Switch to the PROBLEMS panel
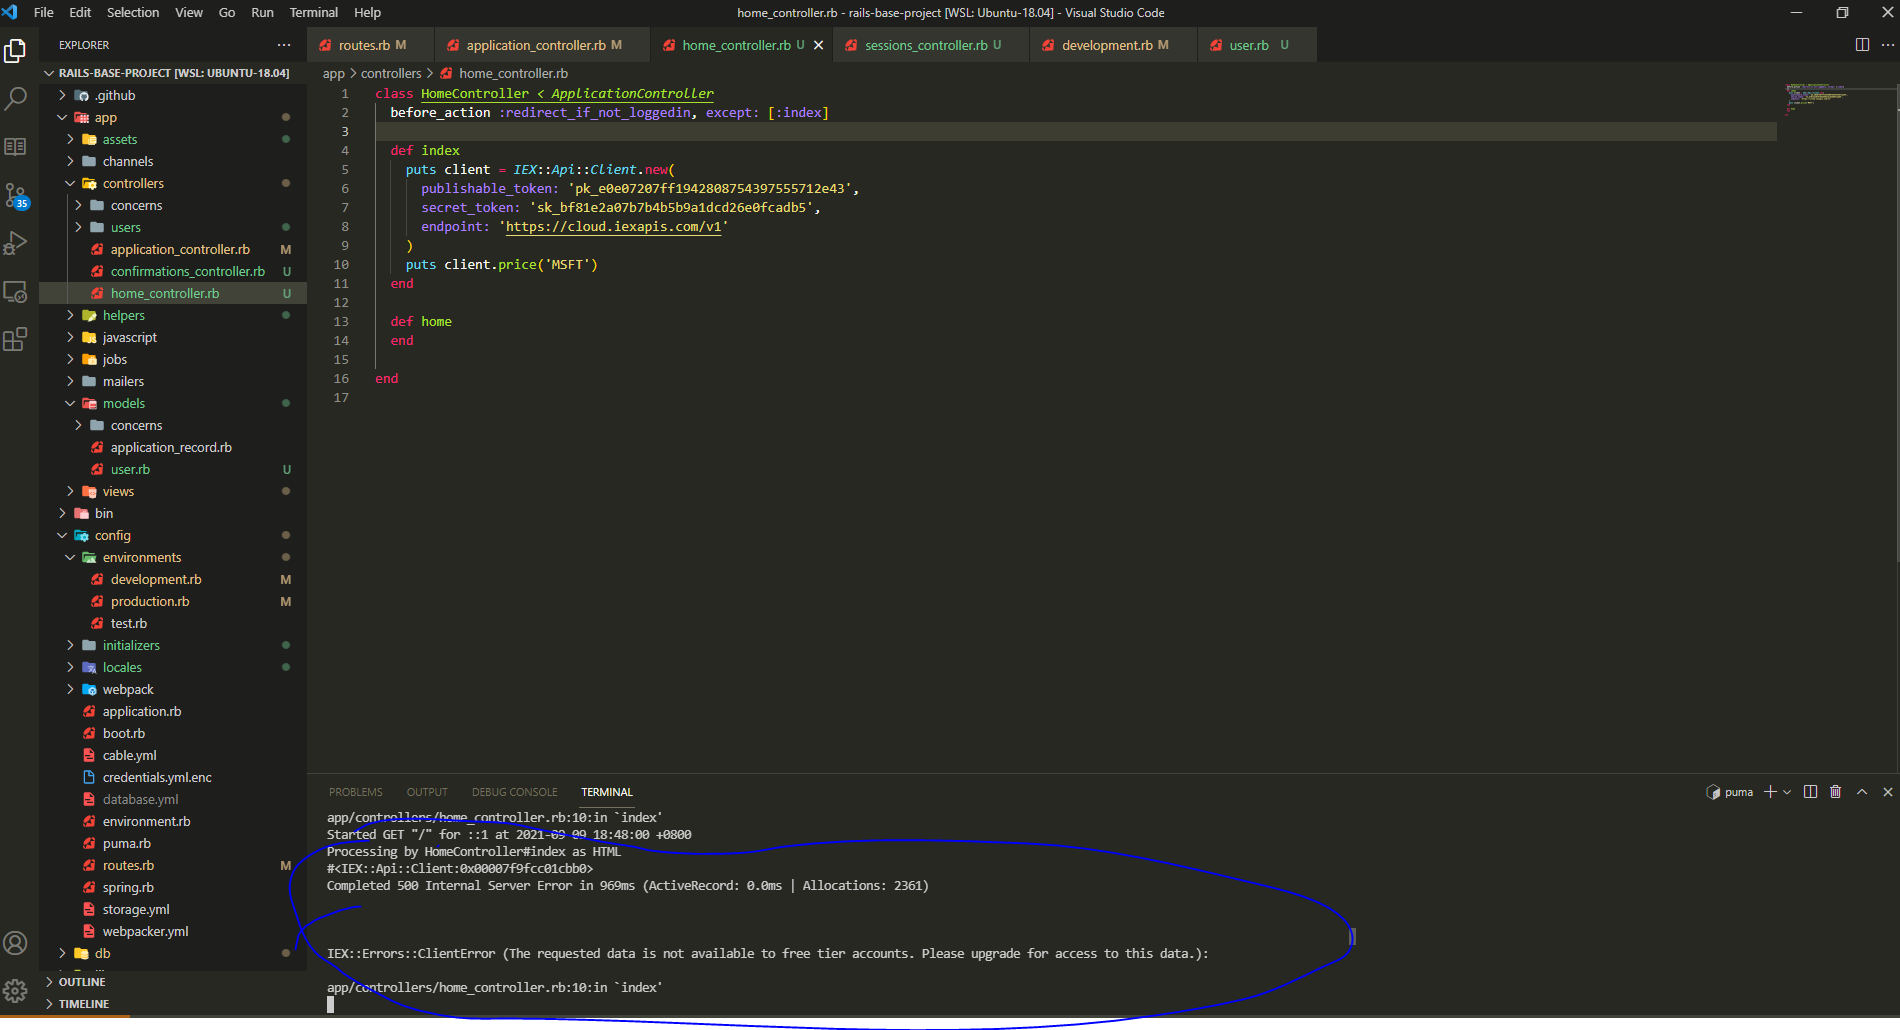 pyautogui.click(x=355, y=791)
